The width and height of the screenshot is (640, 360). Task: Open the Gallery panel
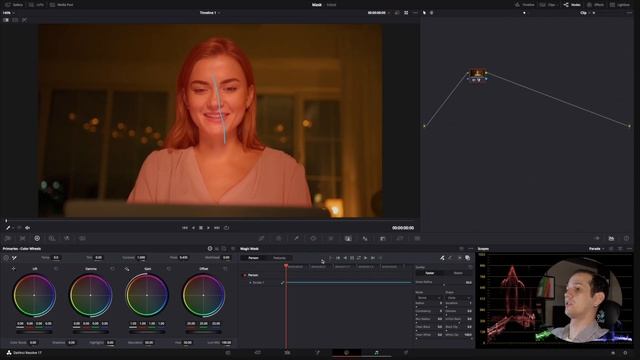[x=14, y=4]
